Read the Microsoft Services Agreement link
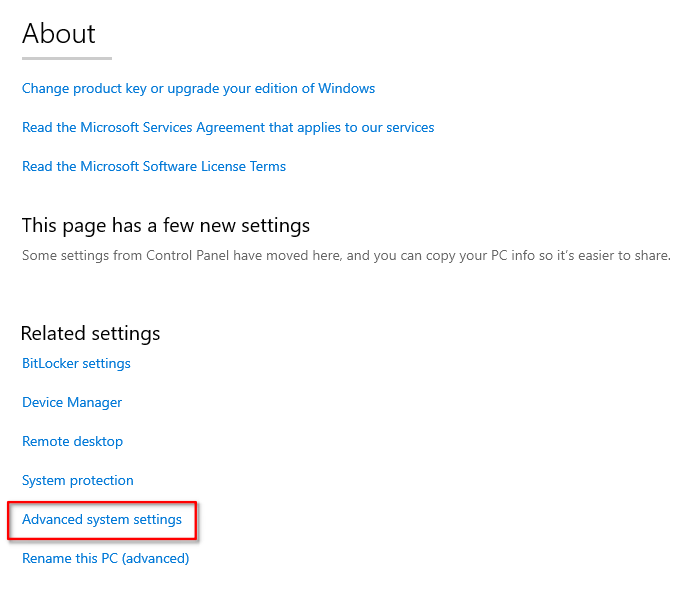Viewport: 696px width, 595px height. [228, 128]
